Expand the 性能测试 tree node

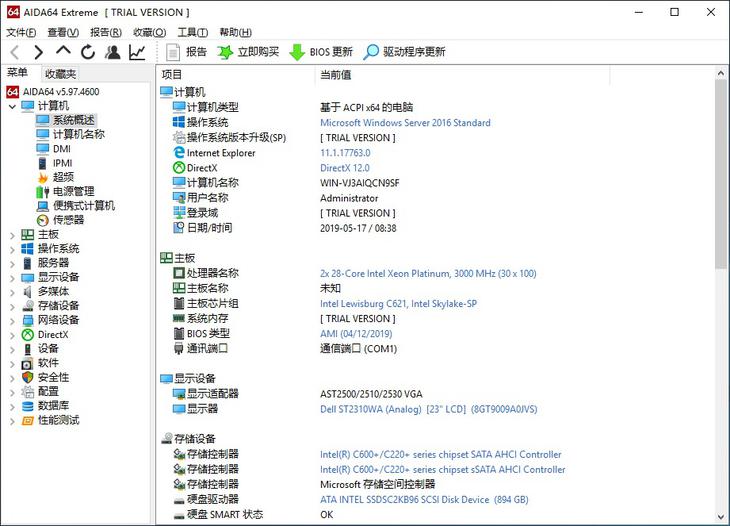[12, 421]
